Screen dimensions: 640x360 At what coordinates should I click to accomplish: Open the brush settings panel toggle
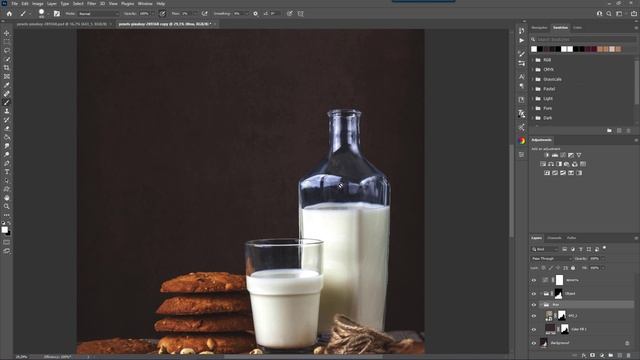(x=57, y=13)
